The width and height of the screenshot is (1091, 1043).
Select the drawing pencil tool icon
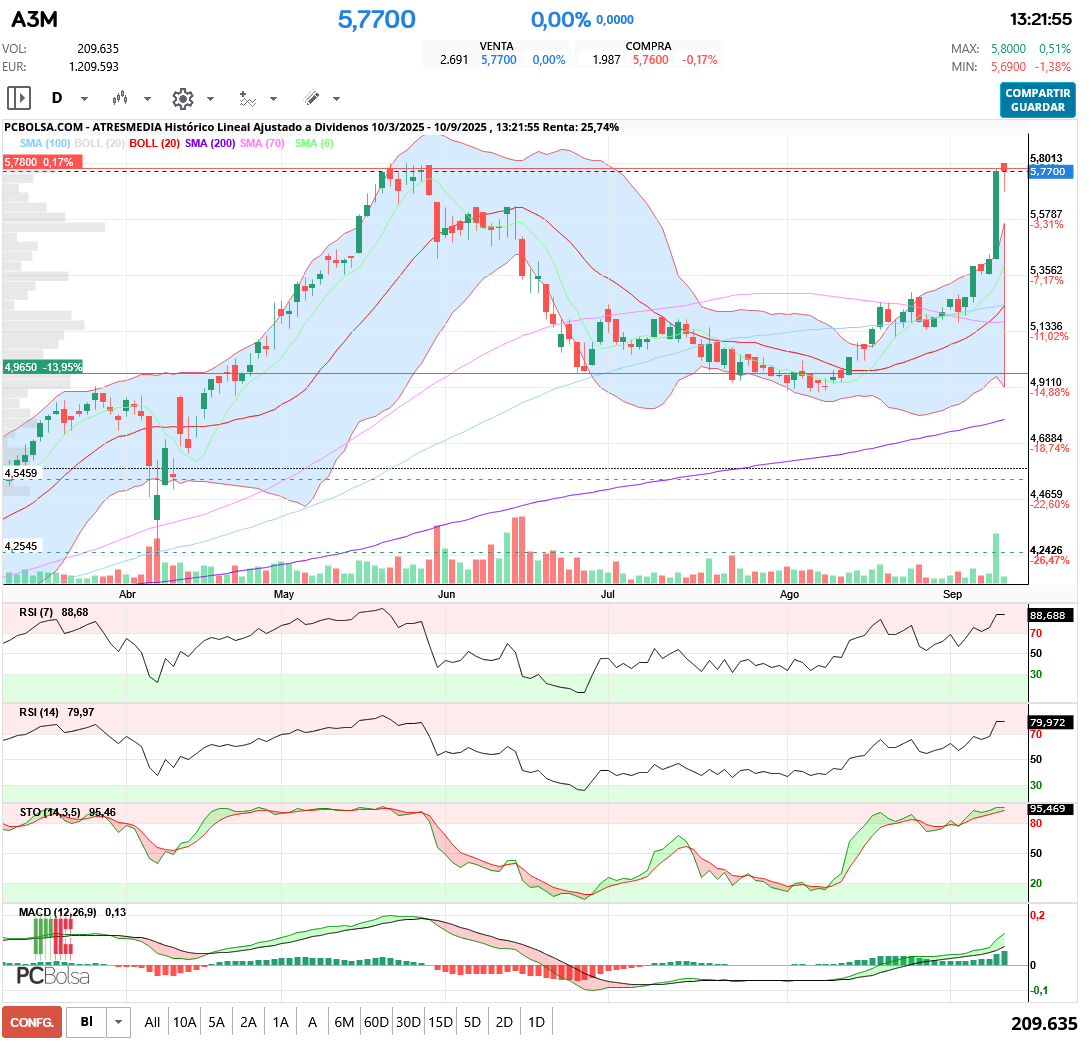(312, 98)
